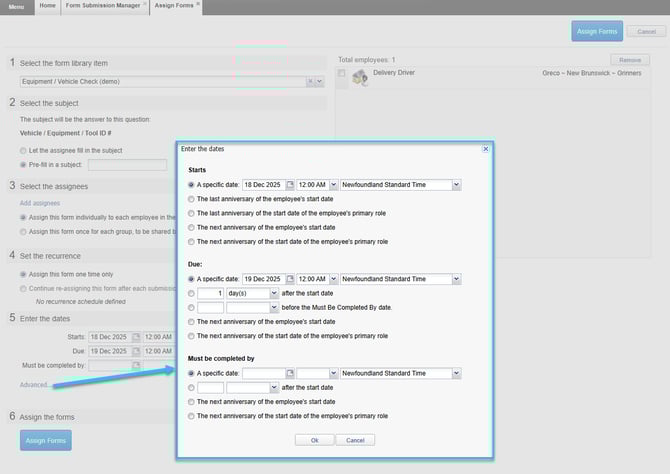Open Must be completed by time zone dropdown
This screenshot has width=670, height=474.
pos(456,373)
